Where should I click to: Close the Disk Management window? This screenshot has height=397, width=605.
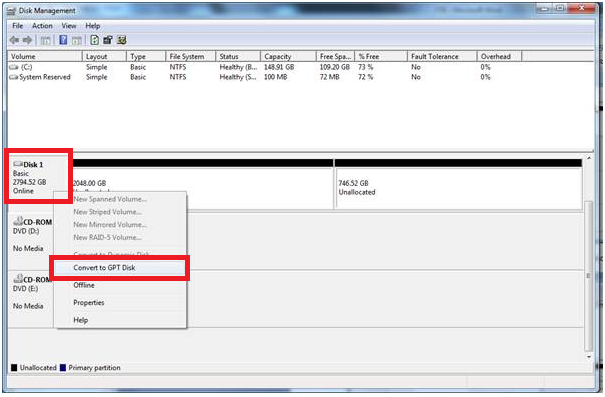[x=582, y=8]
